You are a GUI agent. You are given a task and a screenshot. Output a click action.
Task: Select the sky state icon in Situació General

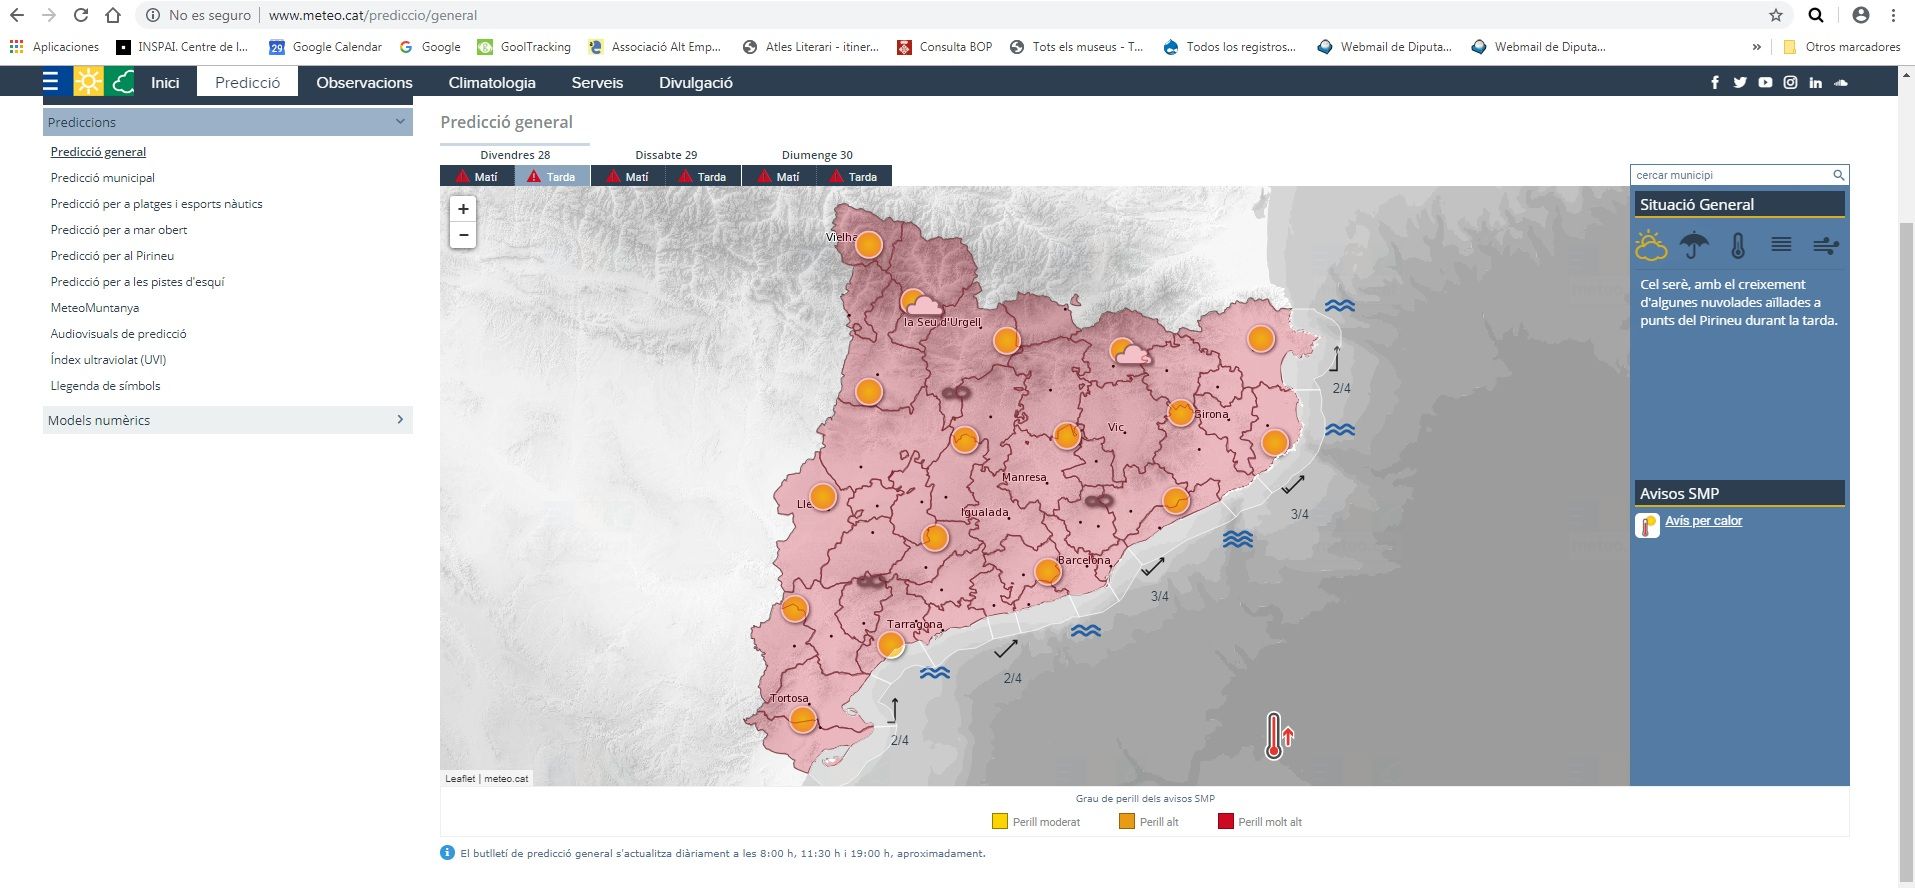pyautogui.click(x=1651, y=245)
